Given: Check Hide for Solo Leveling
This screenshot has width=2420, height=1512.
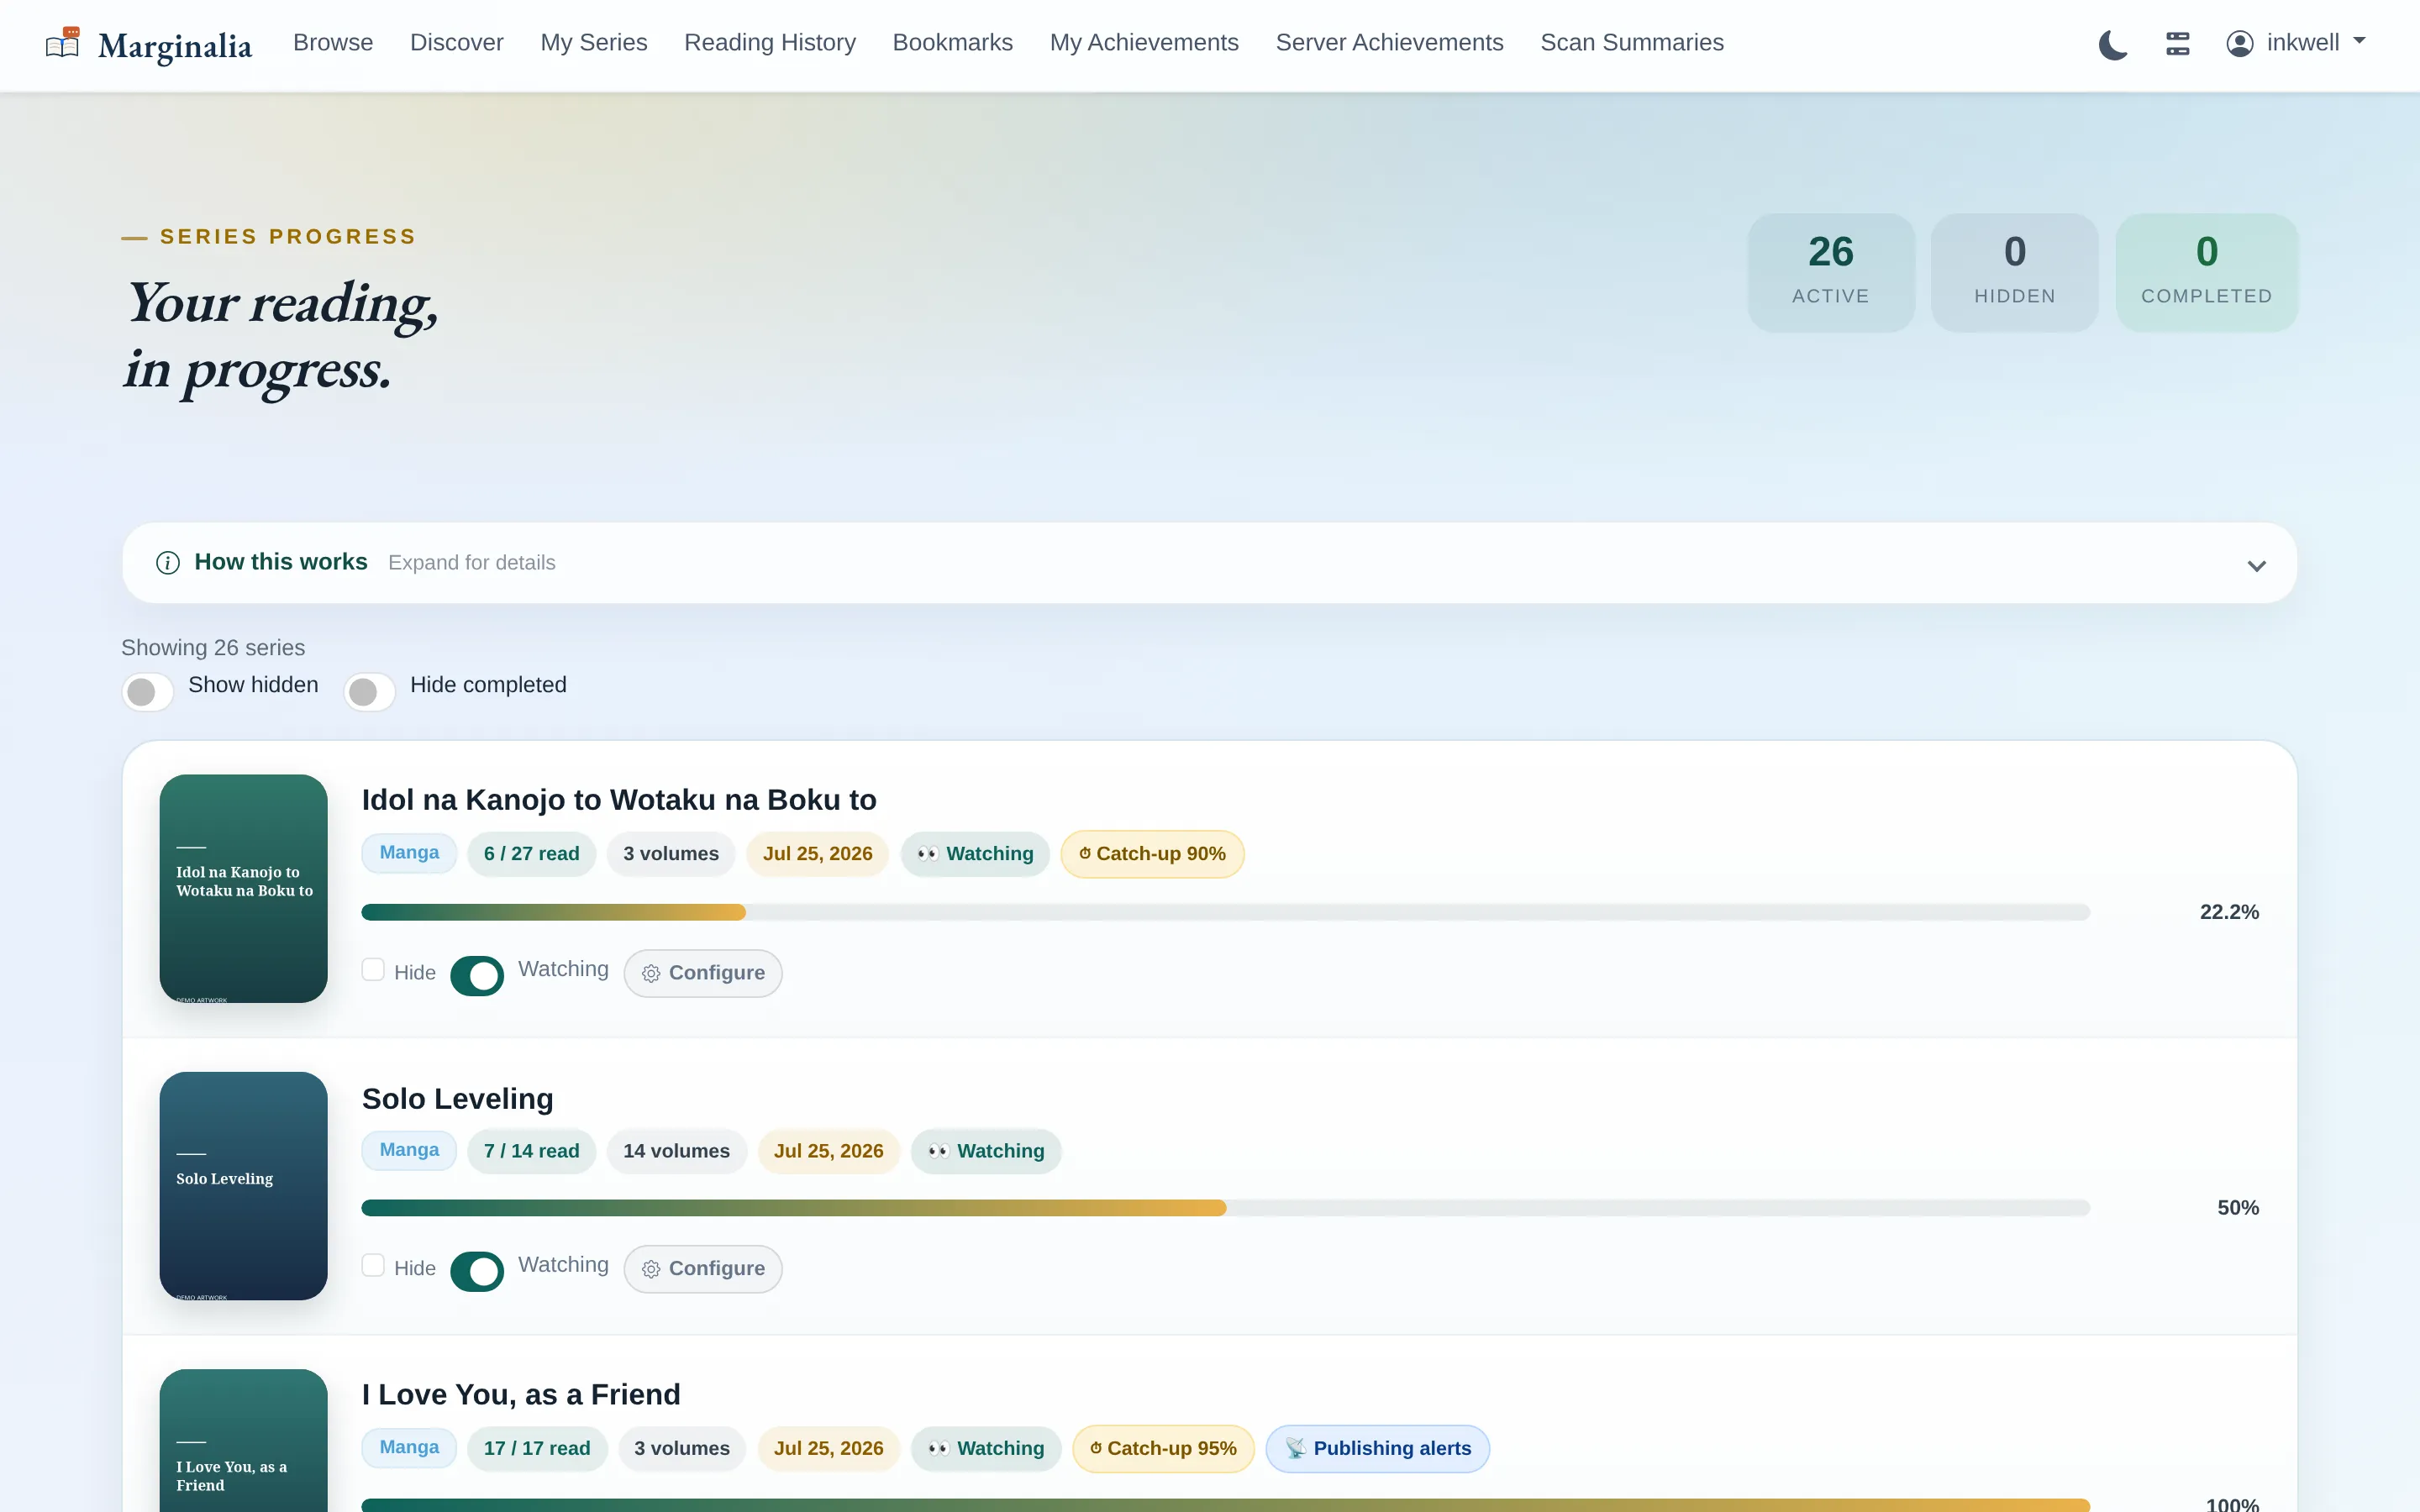Looking at the screenshot, I should (x=373, y=1265).
